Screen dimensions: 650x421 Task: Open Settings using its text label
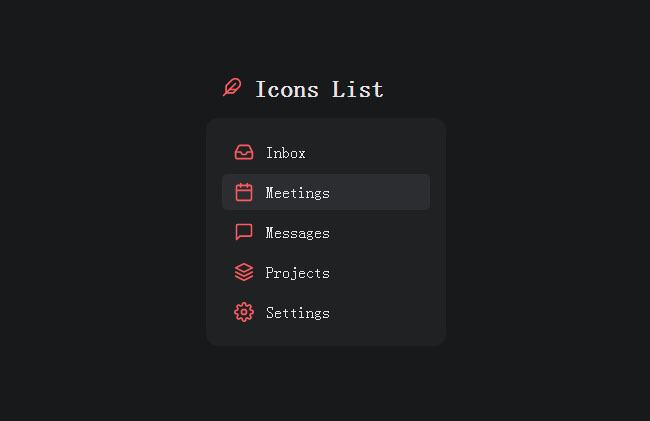point(297,313)
